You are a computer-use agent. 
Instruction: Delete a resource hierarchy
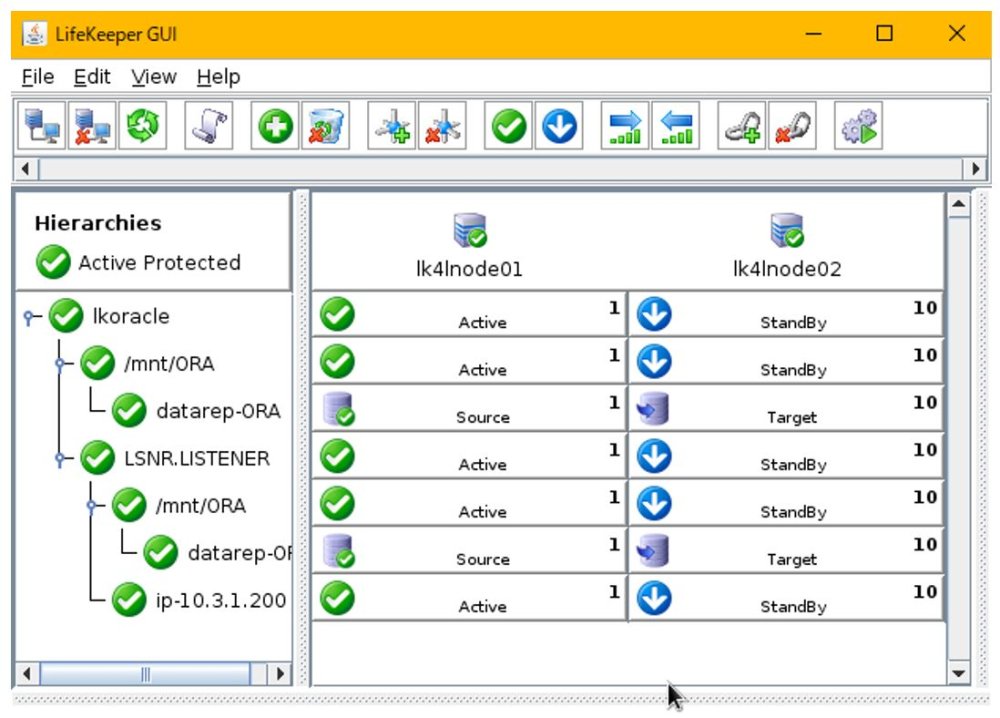point(325,125)
